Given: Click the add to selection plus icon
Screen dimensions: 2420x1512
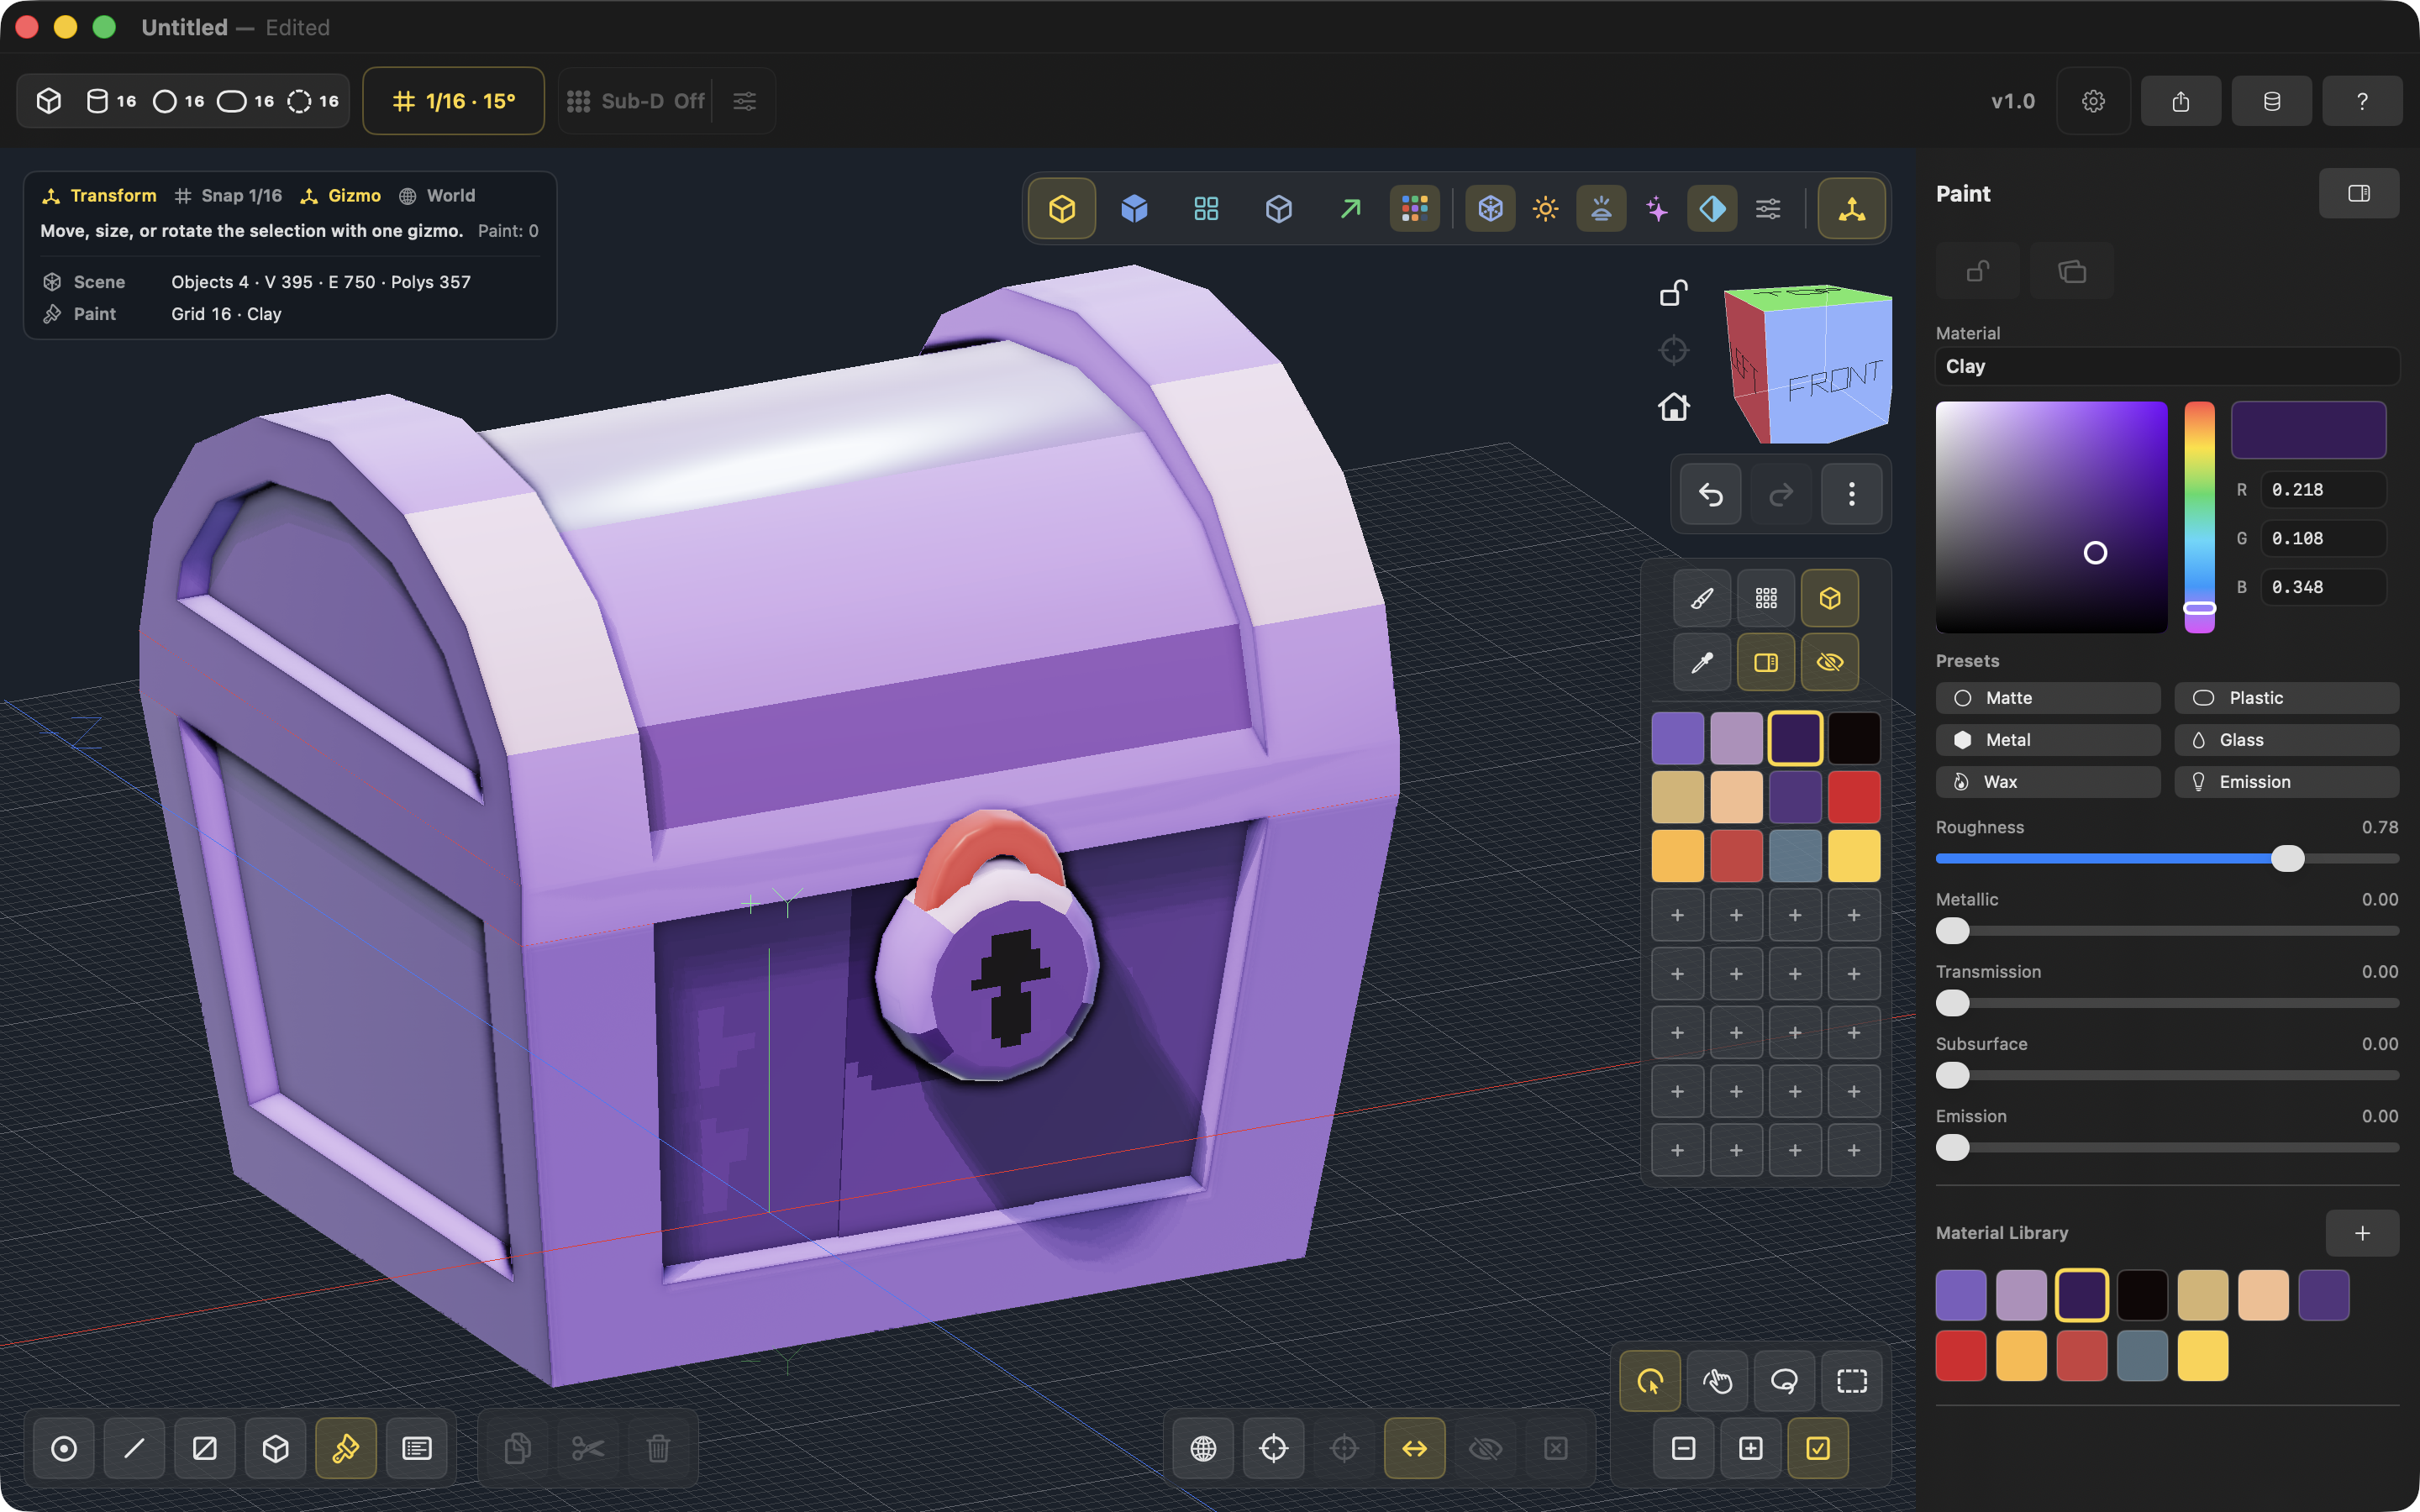Looking at the screenshot, I should [x=1750, y=1448].
